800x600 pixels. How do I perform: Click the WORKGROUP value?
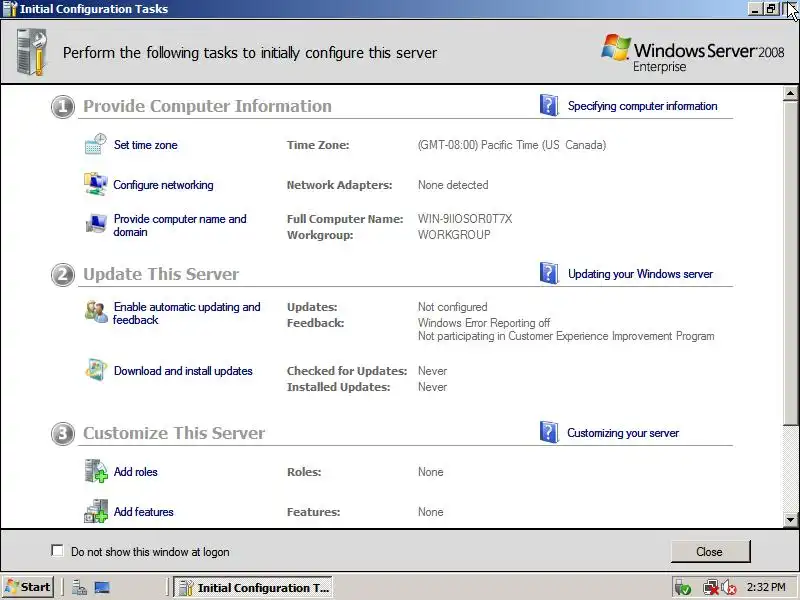point(454,235)
